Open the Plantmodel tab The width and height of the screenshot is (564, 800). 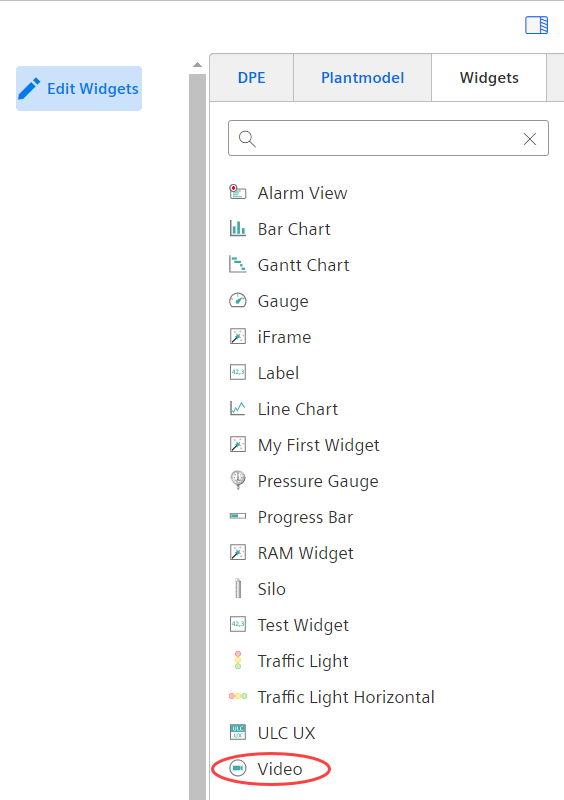click(x=362, y=78)
